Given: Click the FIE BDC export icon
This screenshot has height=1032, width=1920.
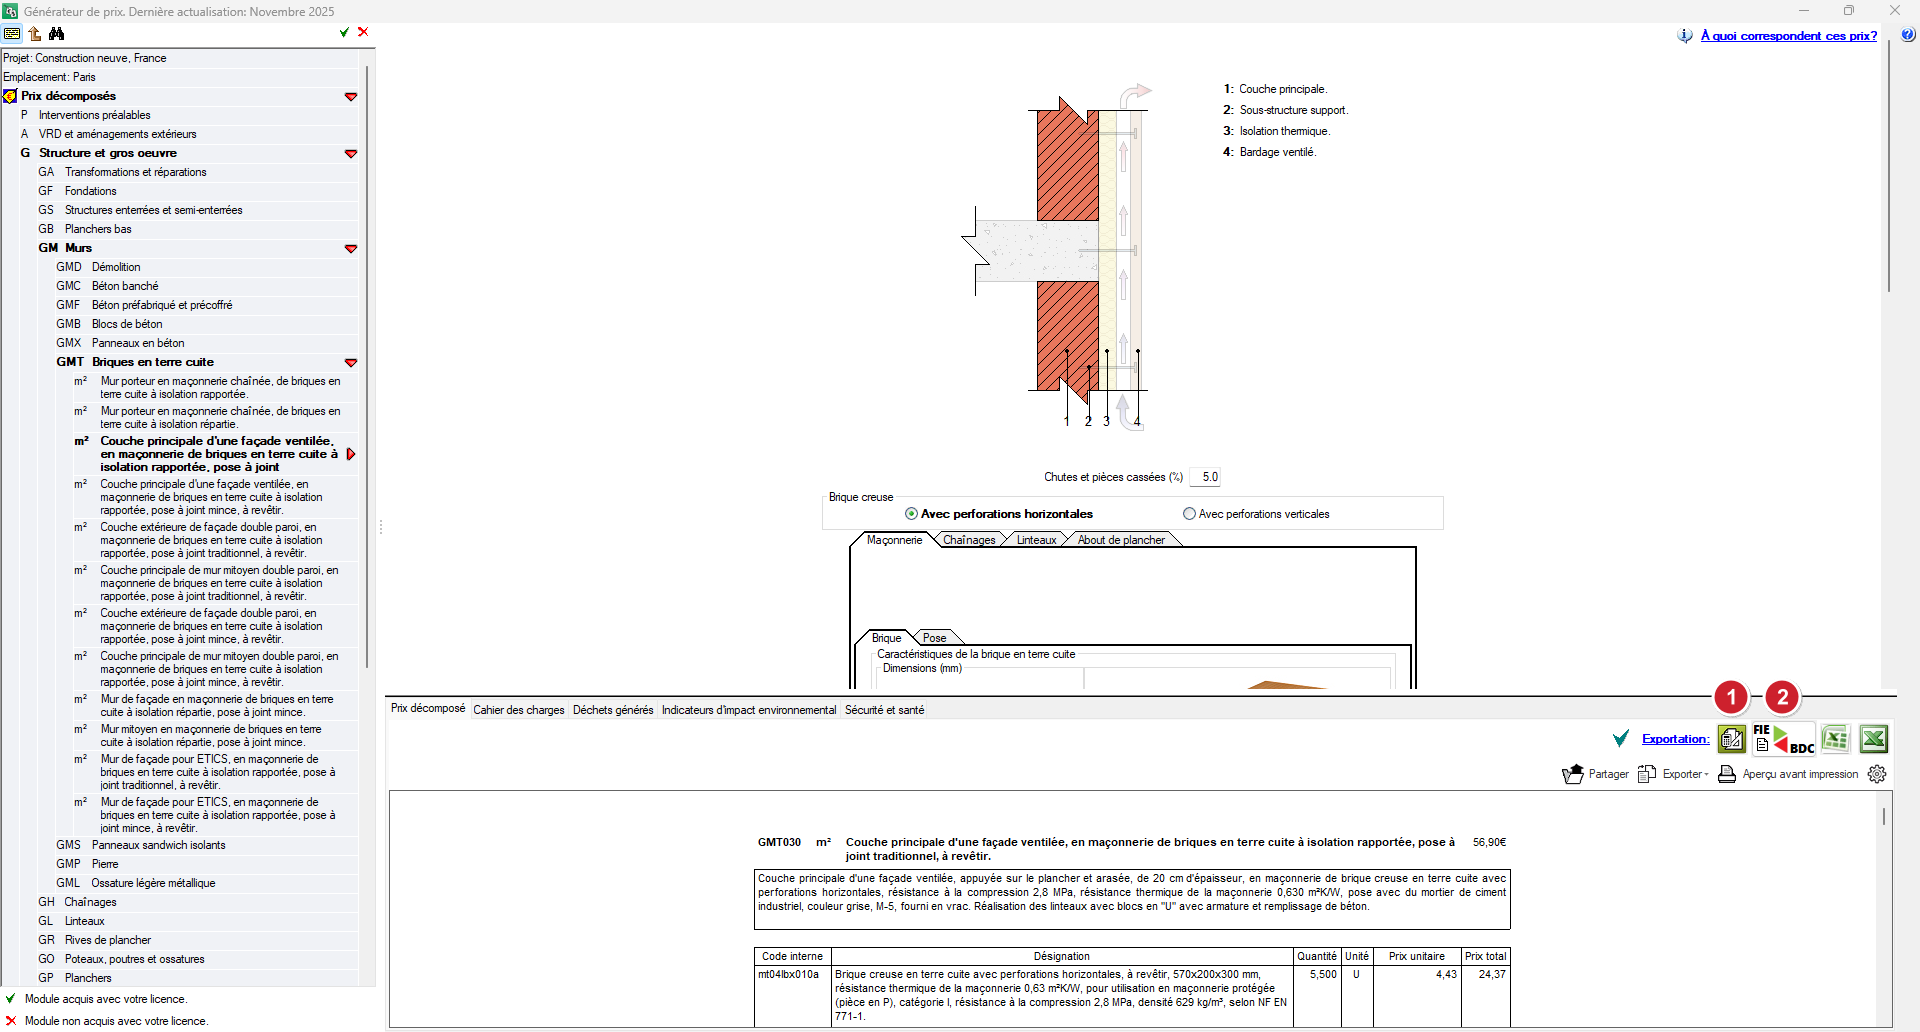Looking at the screenshot, I should click(1783, 740).
